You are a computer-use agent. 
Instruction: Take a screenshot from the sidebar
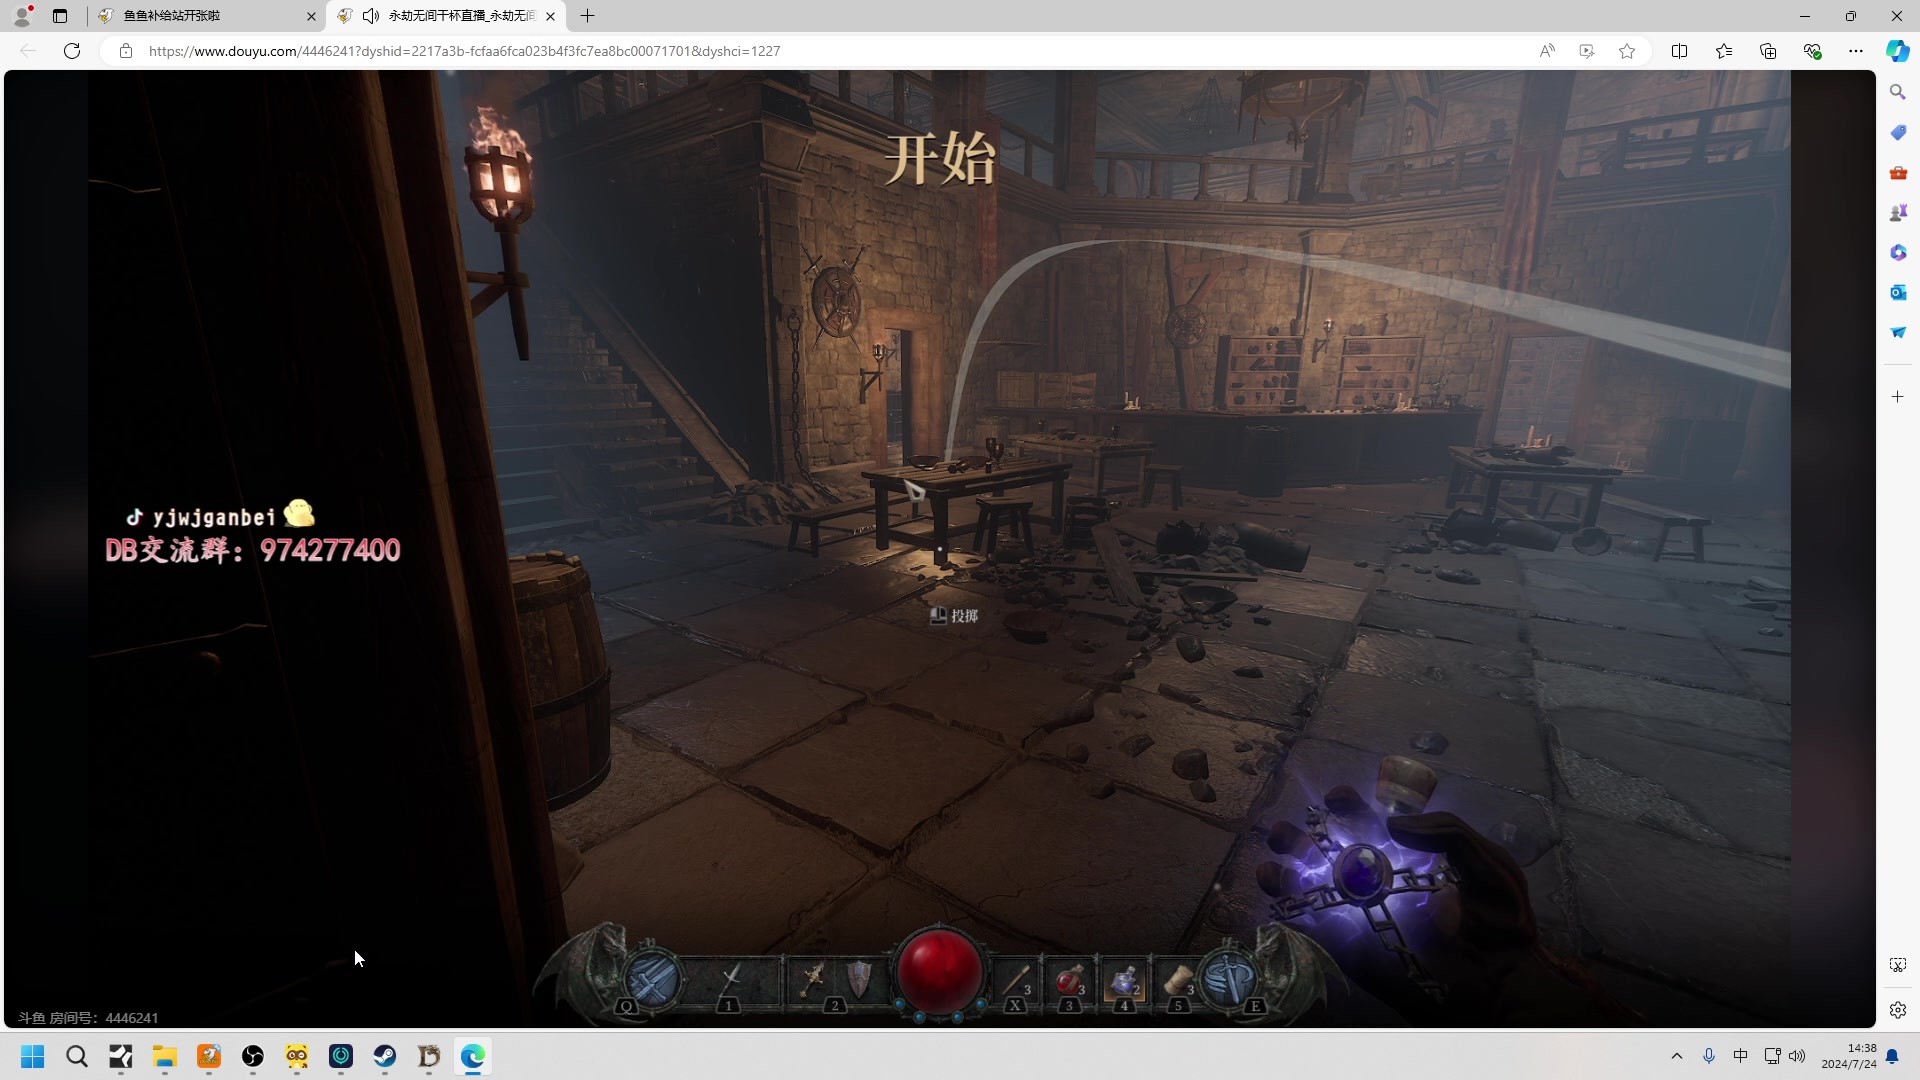[x=1898, y=965]
